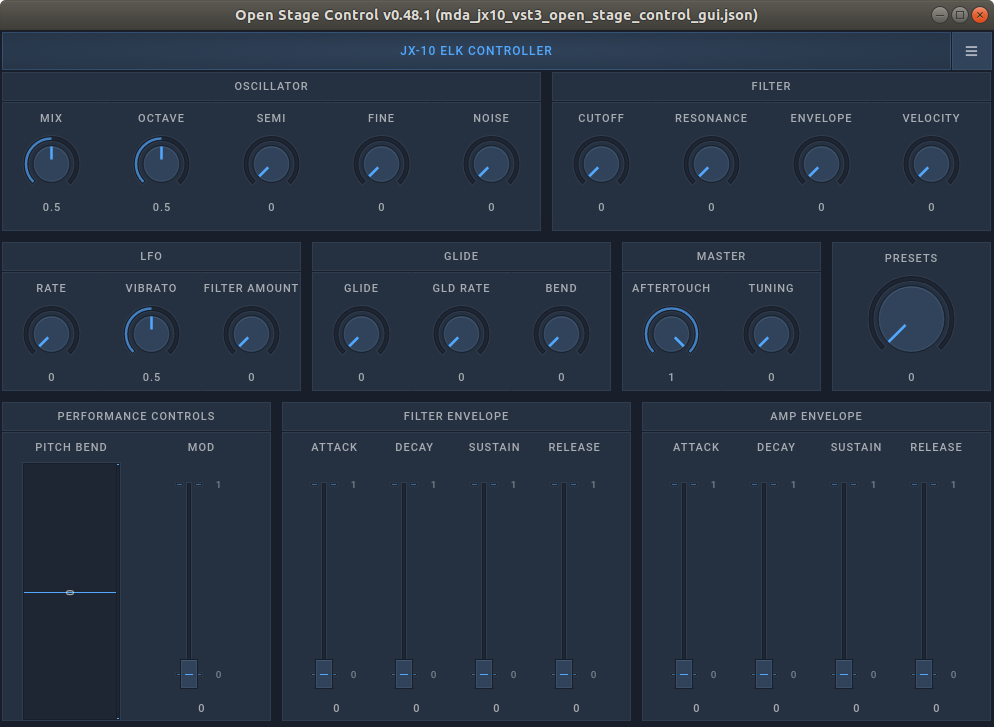Click the GLIDE knob
Viewport: 994px width, 727px height.
[x=361, y=333]
